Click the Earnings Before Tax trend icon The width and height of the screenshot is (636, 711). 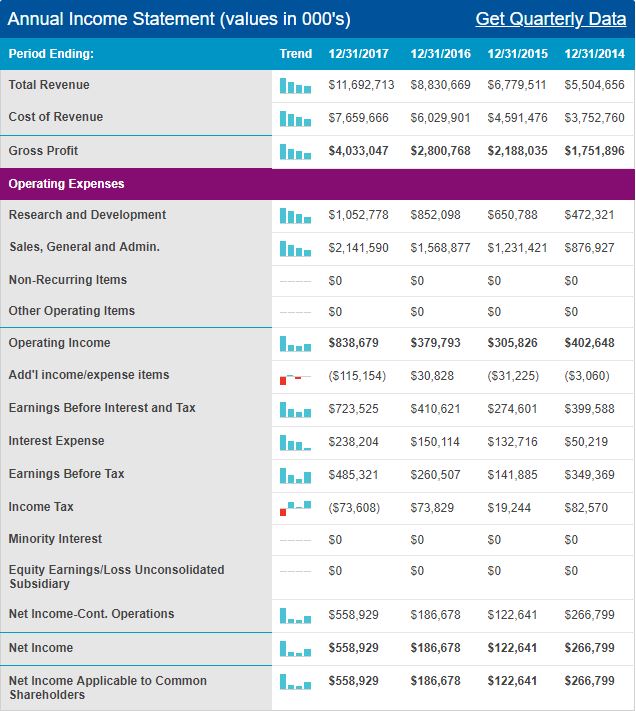[295, 475]
